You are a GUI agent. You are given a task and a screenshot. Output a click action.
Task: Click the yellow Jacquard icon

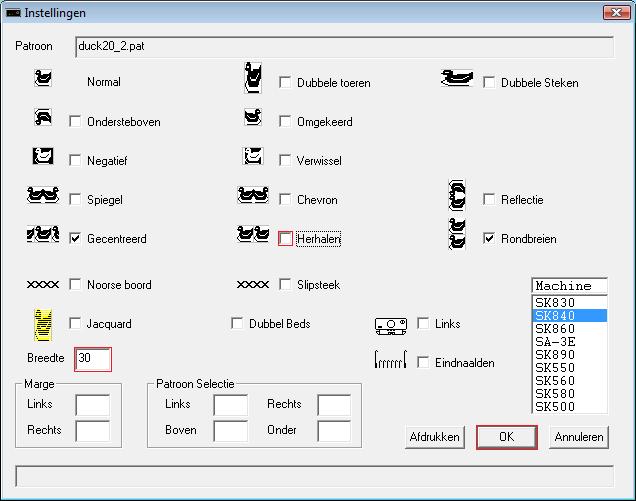(43, 322)
